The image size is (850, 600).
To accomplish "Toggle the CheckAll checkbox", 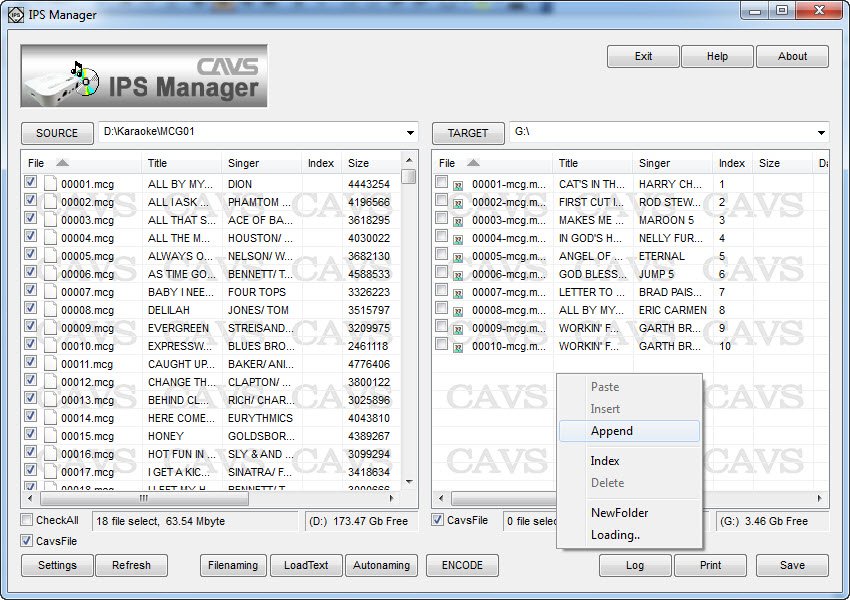I will click(x=28, y=520).
